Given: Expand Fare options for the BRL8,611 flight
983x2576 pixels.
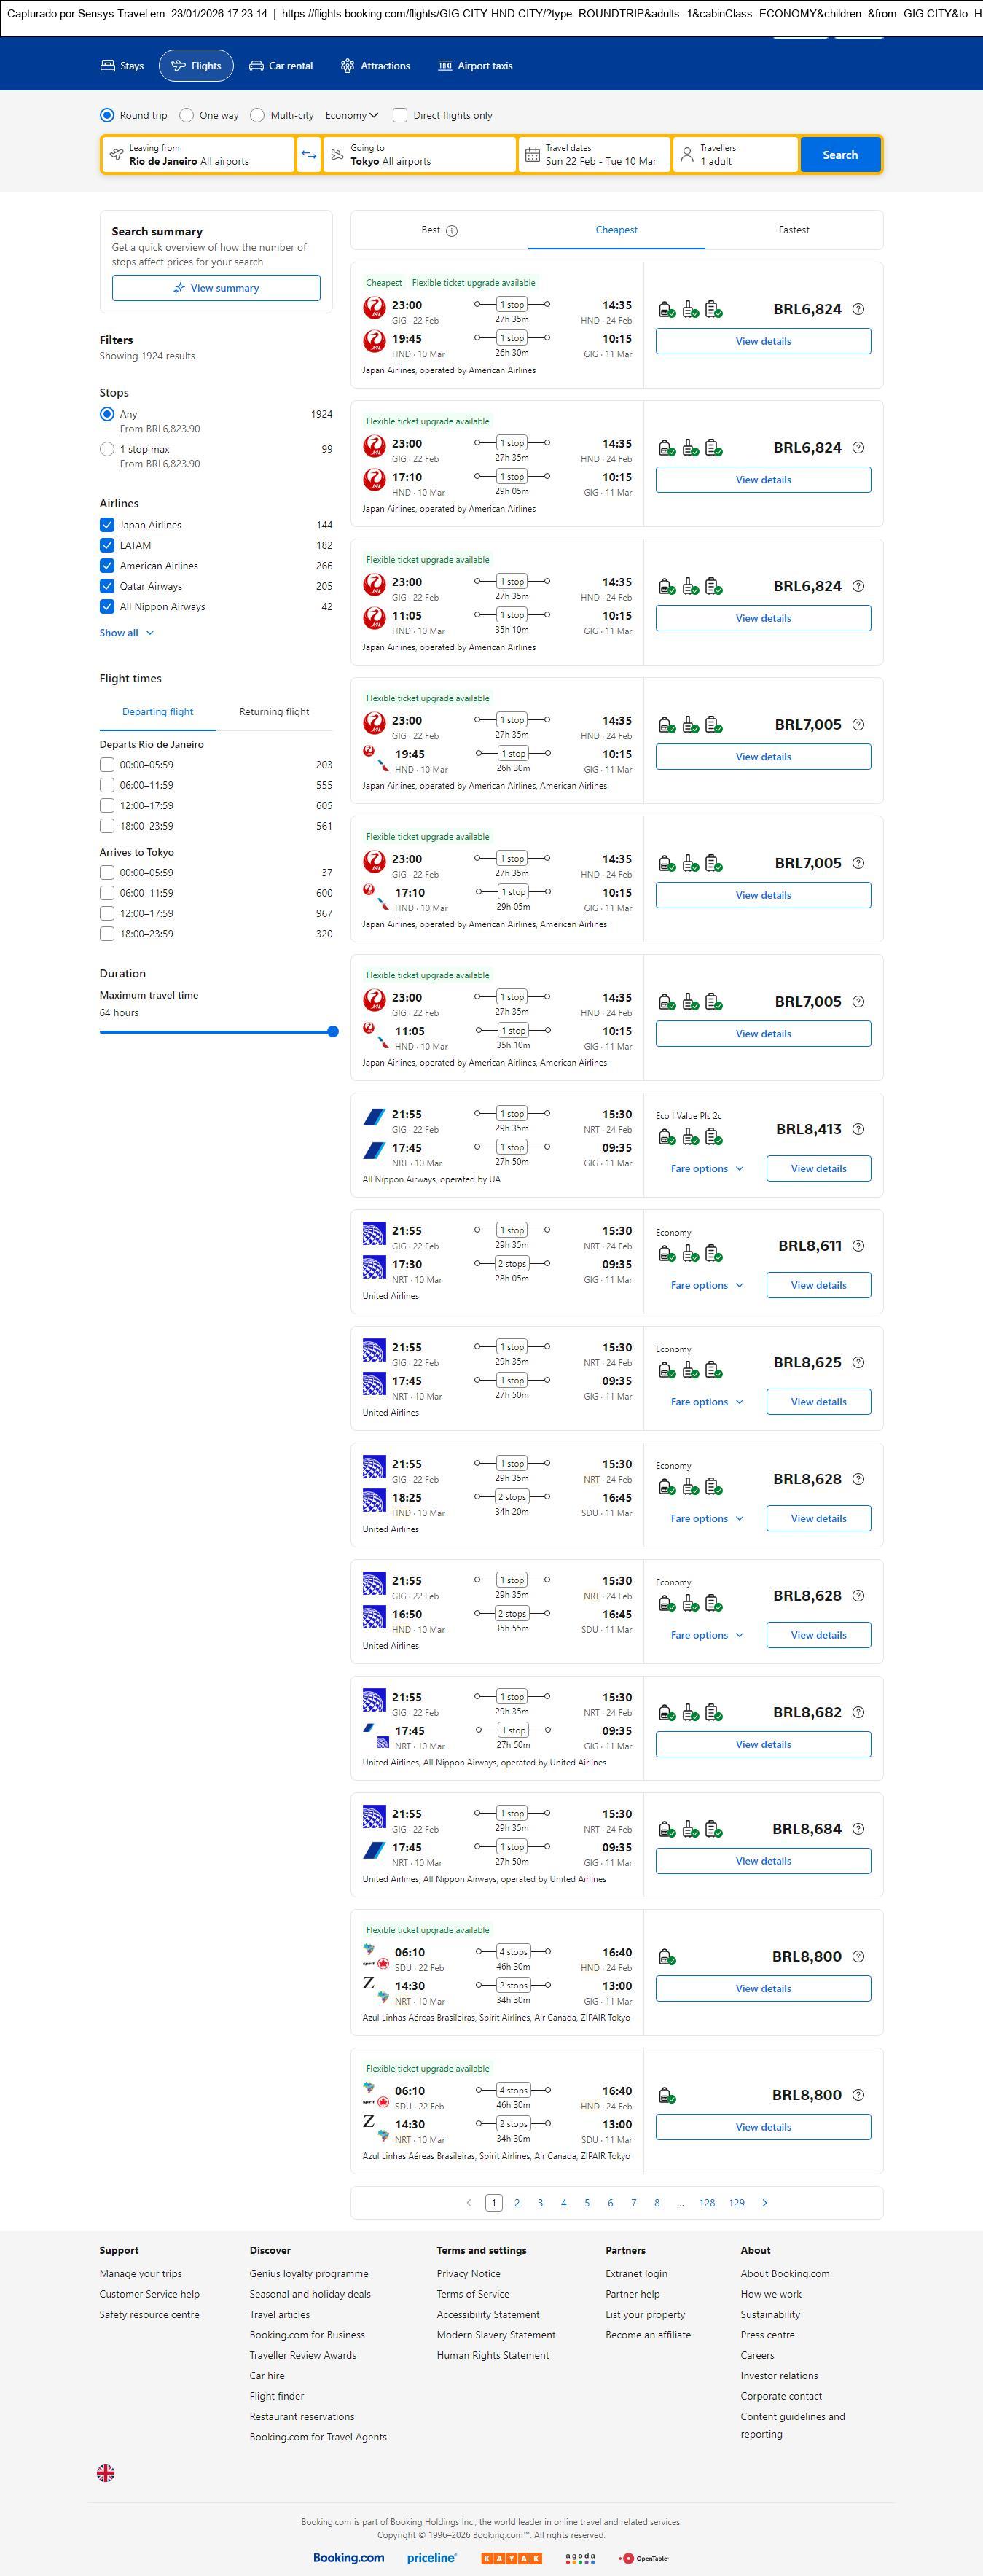Looking at the screenshot, I should coord(706,1285).
